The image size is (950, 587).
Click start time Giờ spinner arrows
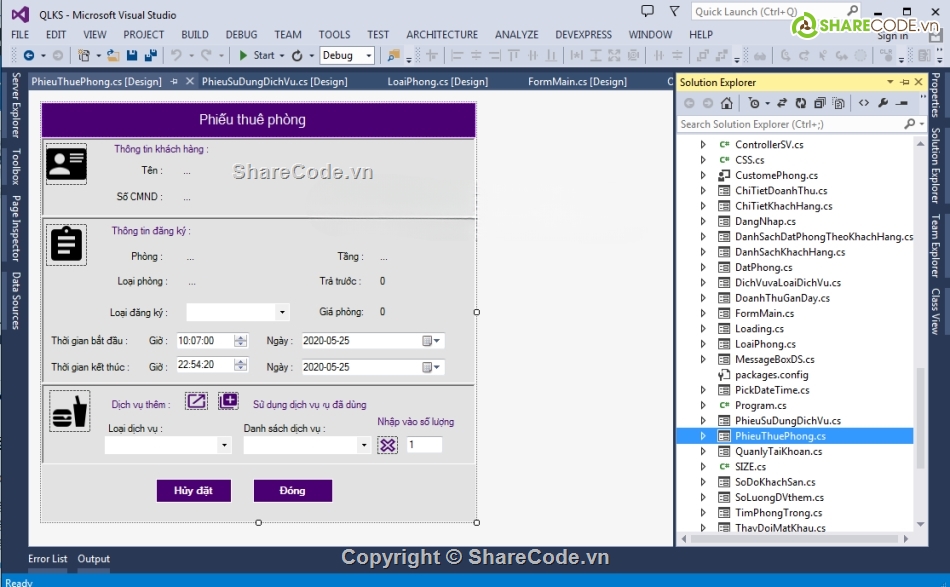[x=241, y=340]
